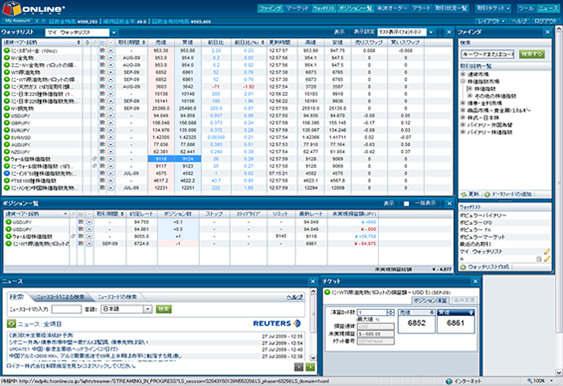Screen dimensions: 563x386
Task: Click news list scroll-down arrow
Action: click(313, 358)
